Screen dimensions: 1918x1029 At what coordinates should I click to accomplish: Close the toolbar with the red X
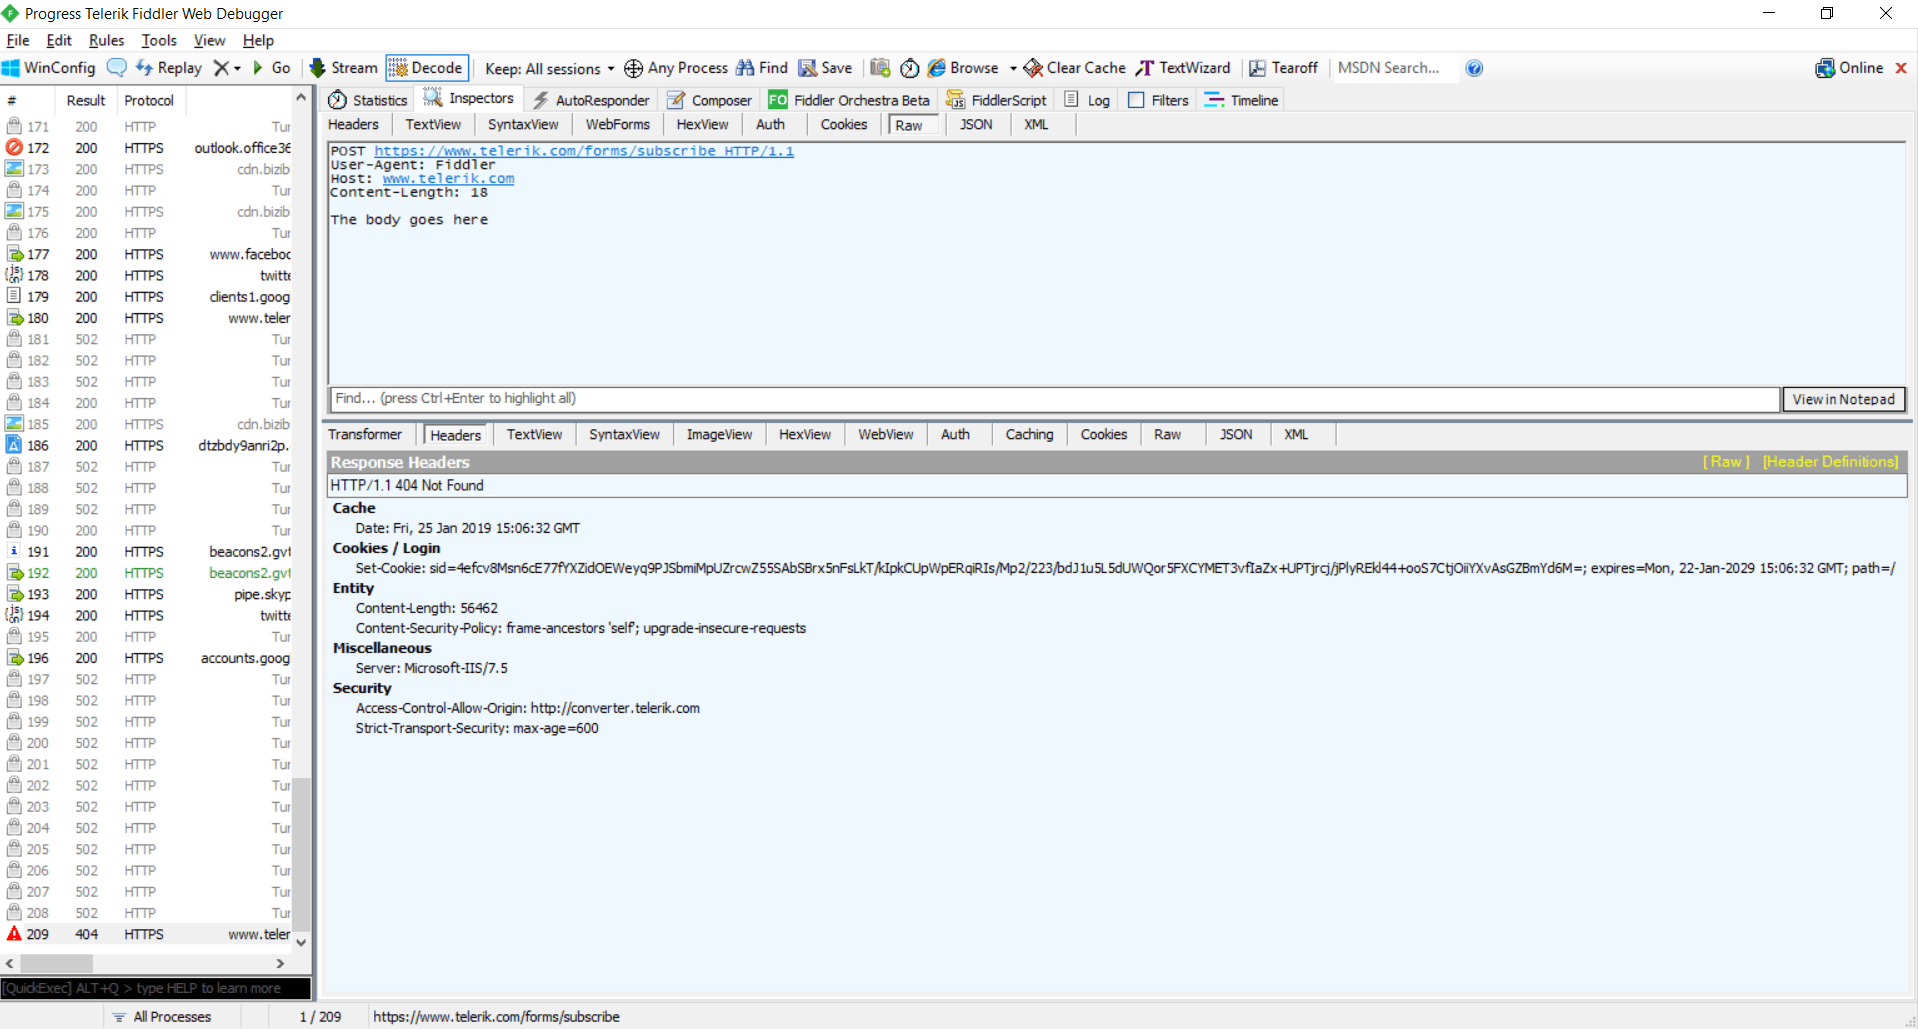[1901, 68]
